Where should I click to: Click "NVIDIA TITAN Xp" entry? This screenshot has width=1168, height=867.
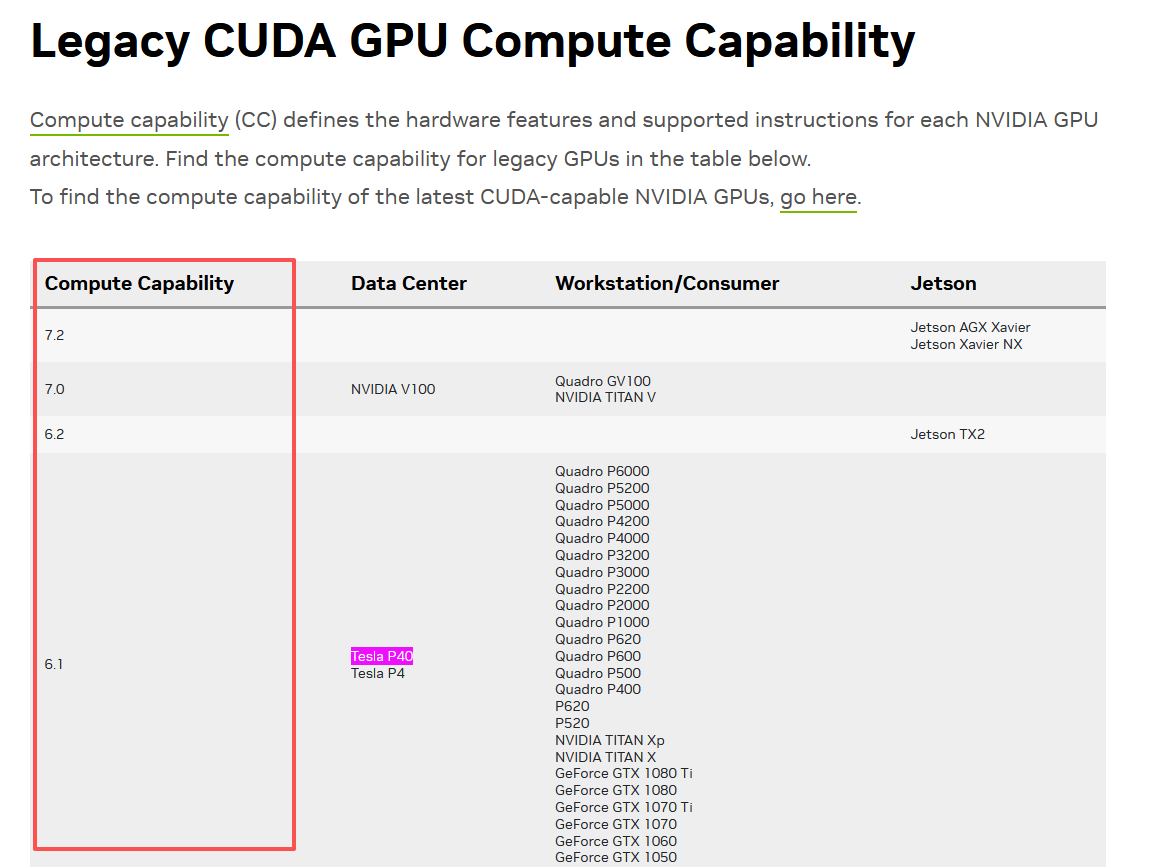609,740
